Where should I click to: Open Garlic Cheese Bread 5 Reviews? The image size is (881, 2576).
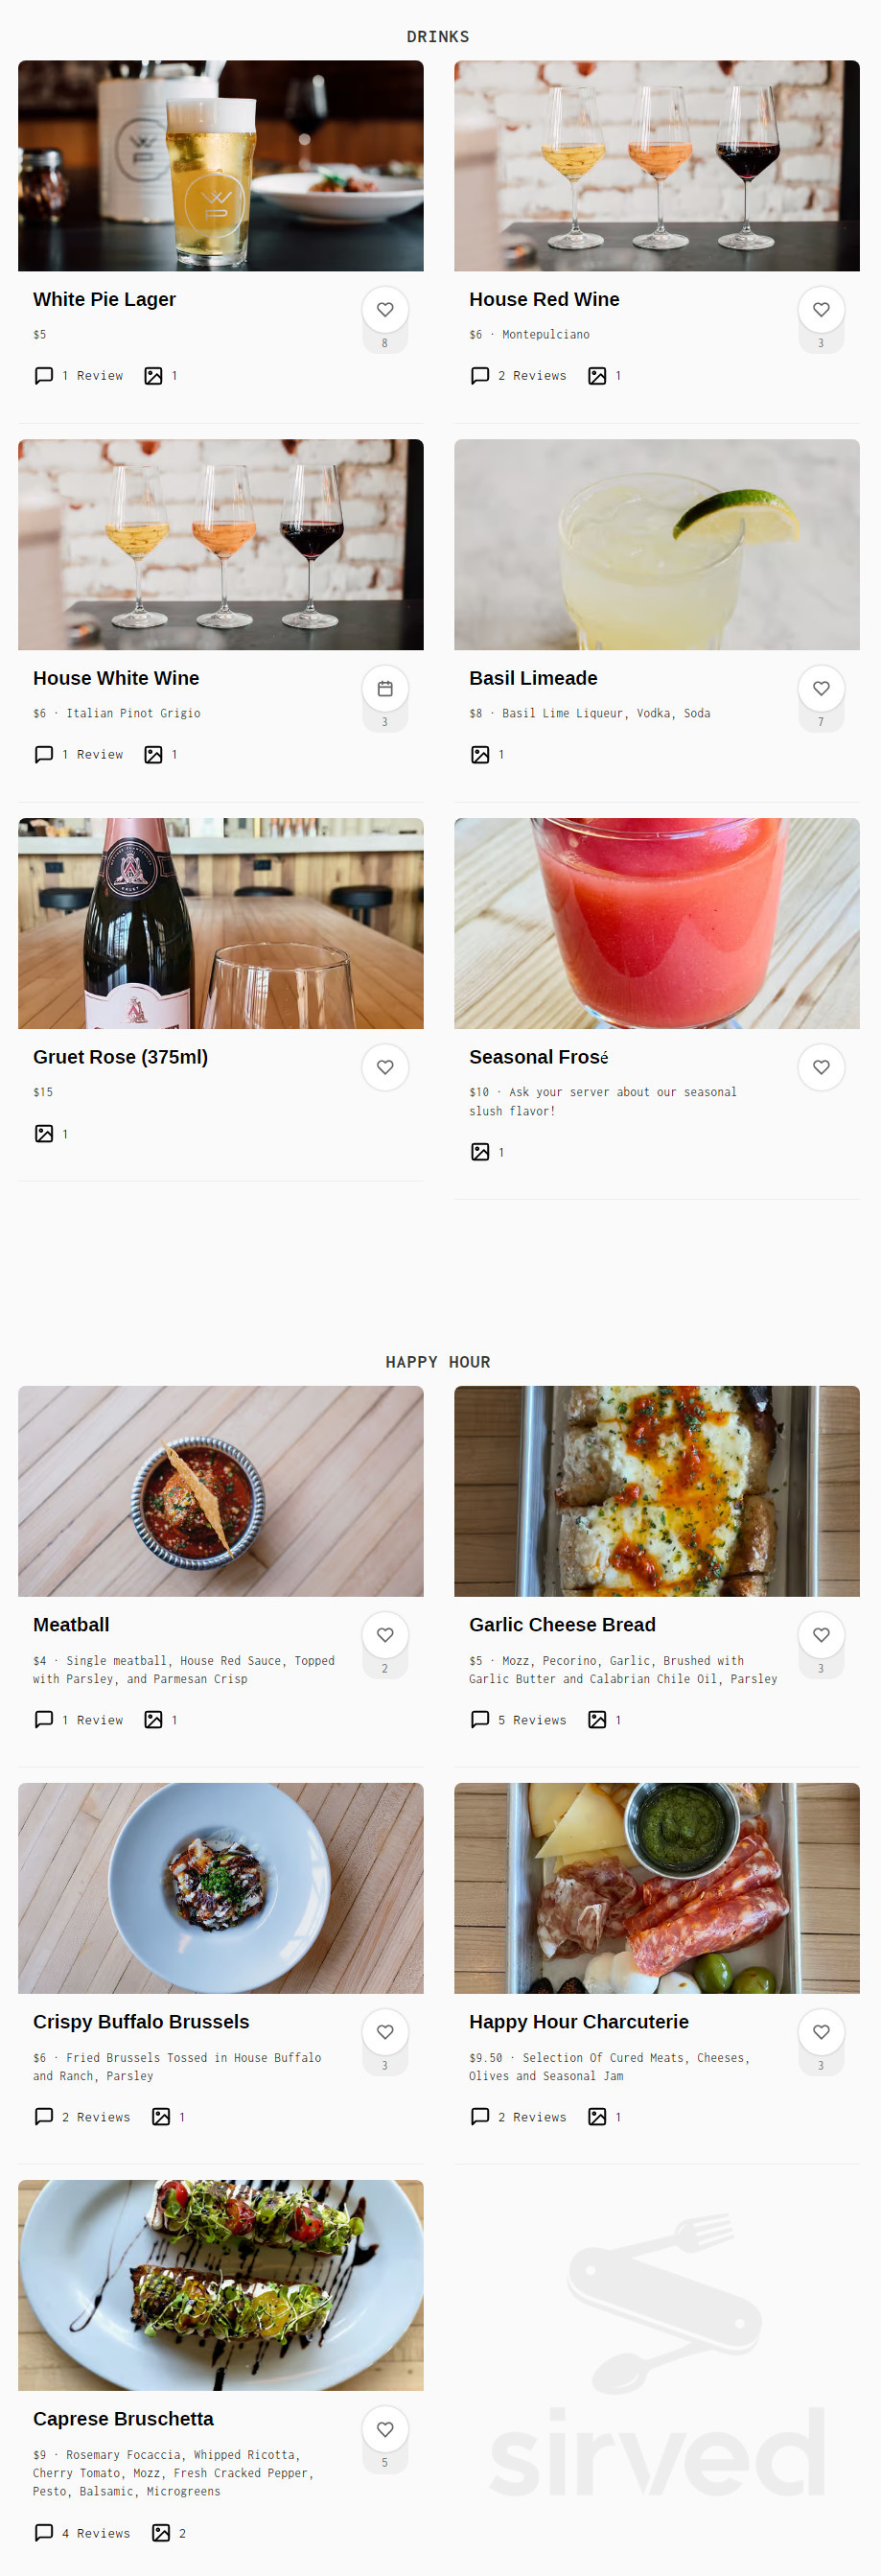[x=518, y=1720]
